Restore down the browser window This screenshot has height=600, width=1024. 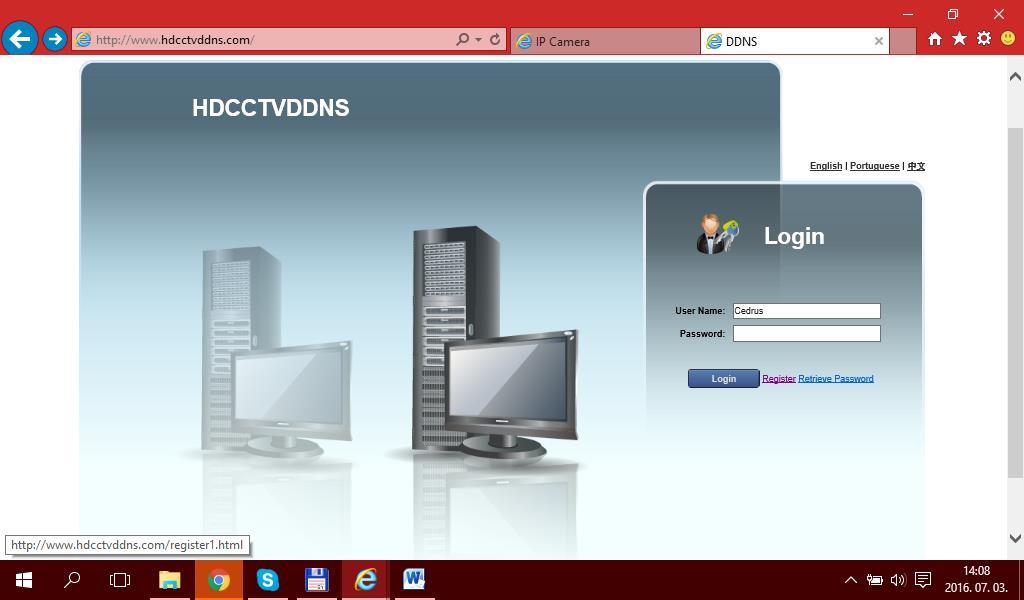(953, 14)
